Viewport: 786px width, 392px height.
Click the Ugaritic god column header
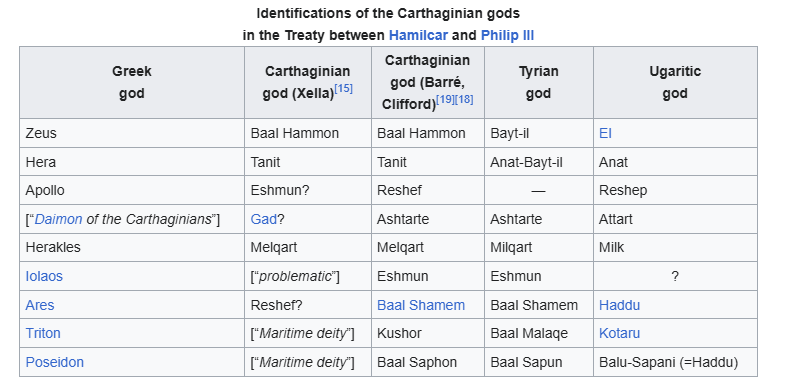coord(675,83)
